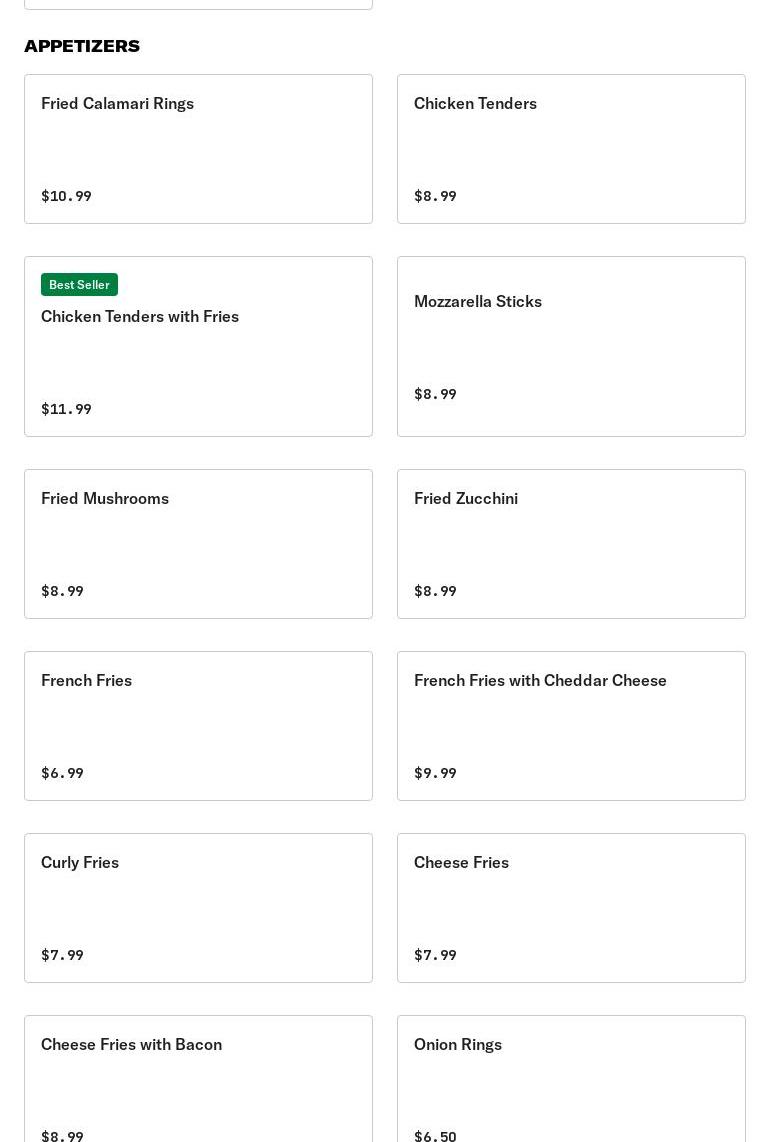Viewport: 770px width, 1142px height.
Task: Click the Best Seller badge
Action: coord(79,285)
